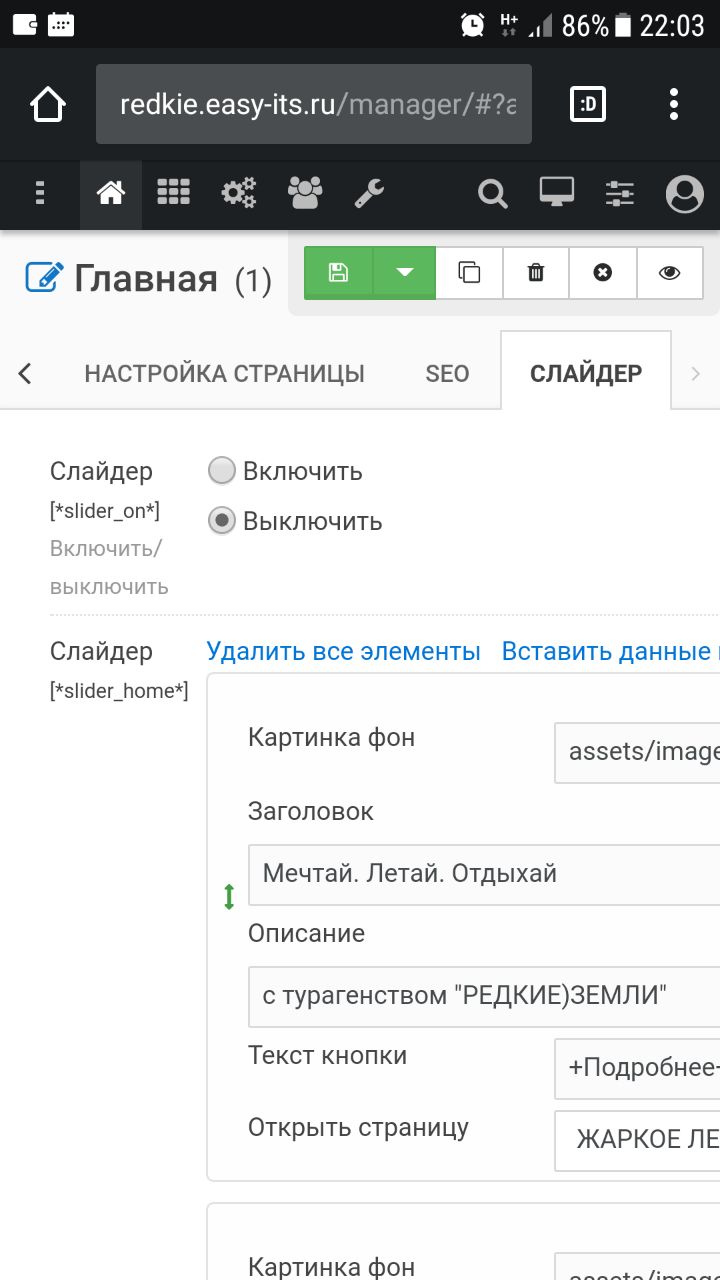The height and width of the screenshot is (1280, 720).
Task: Grab the green reorder handle
Action: click(229, 897)
